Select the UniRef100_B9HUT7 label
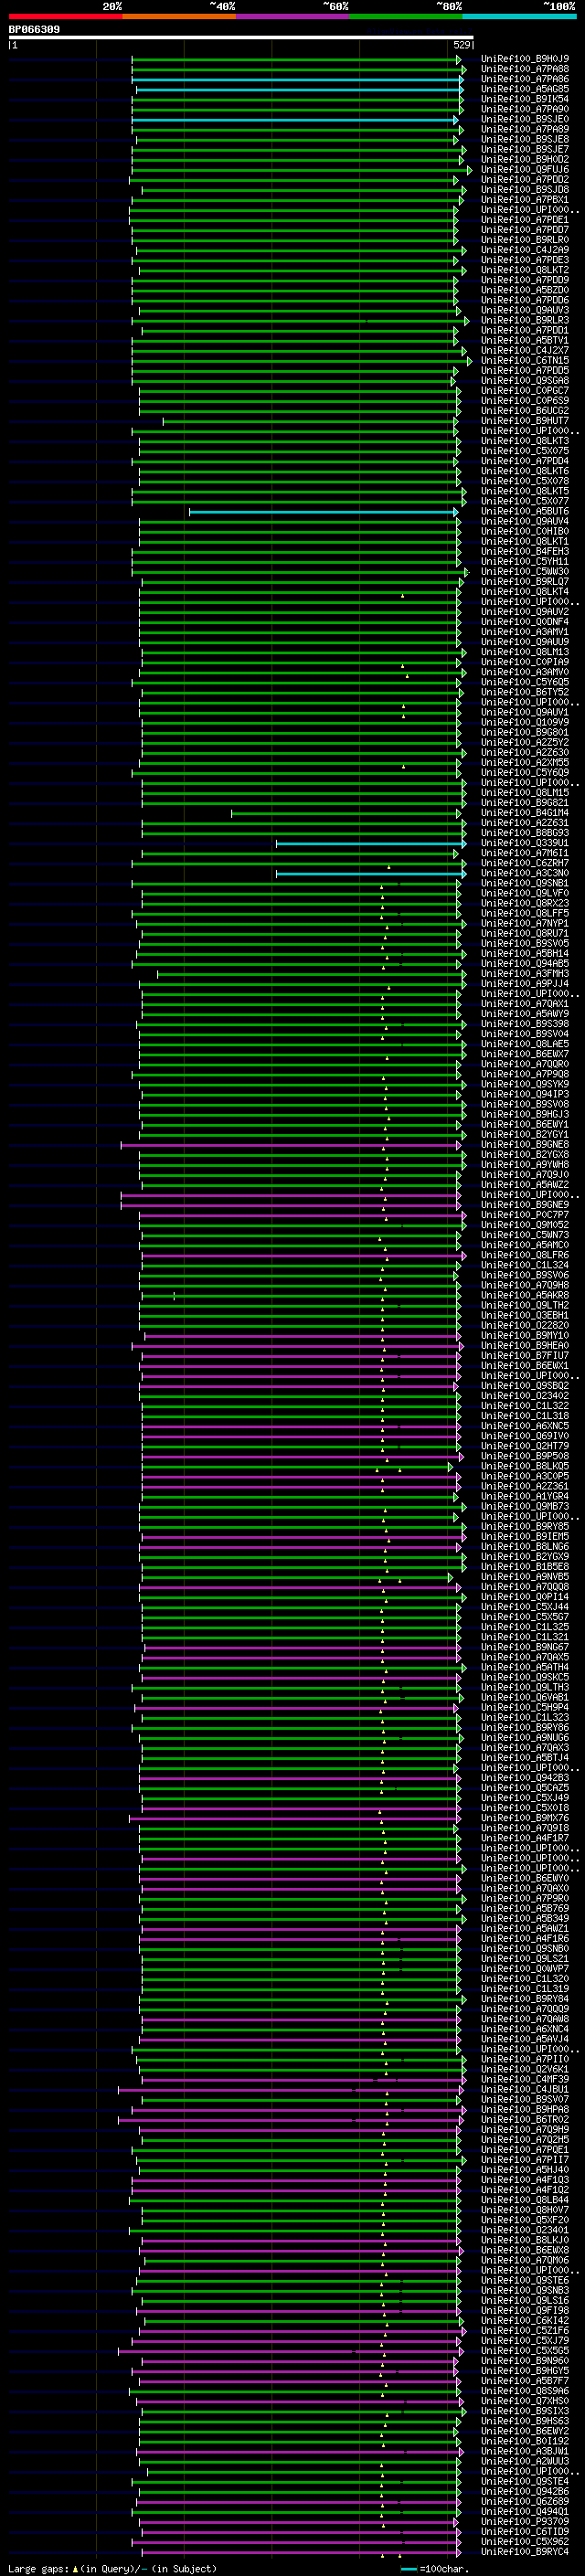This screenshot has height=2576, width=585. point(525,421)
